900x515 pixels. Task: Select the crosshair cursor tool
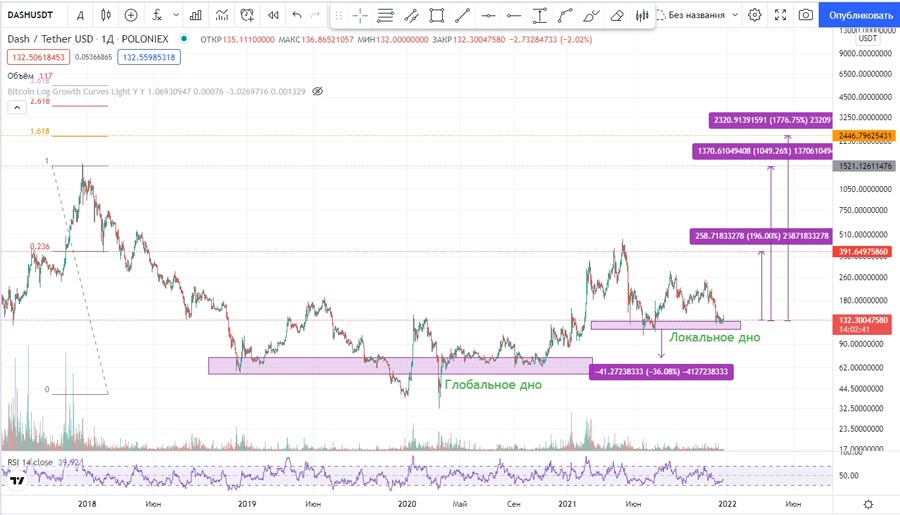tap(359, 15)
